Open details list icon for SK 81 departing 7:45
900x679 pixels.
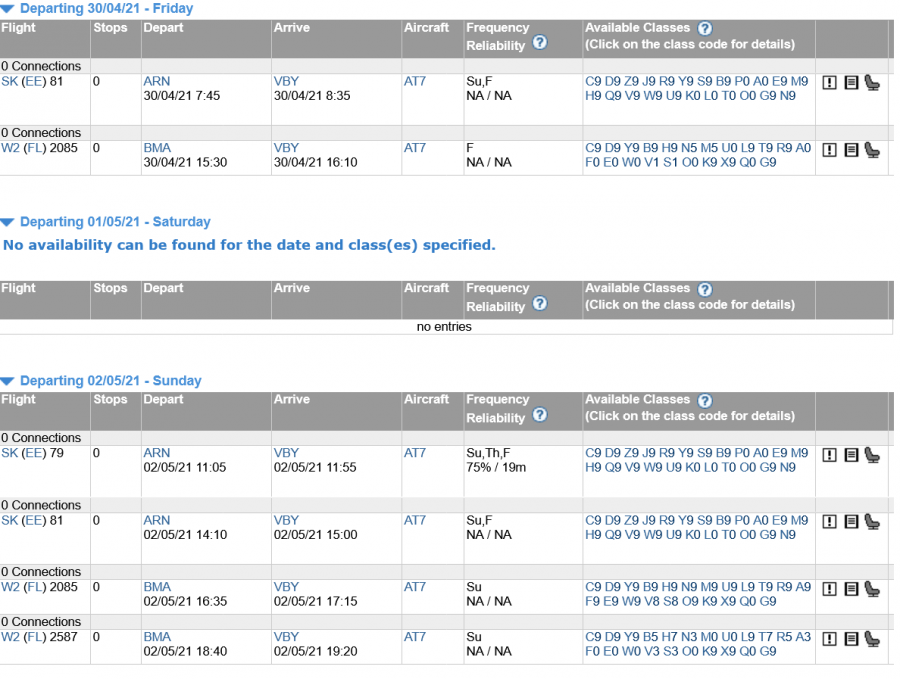click(851, 83)
